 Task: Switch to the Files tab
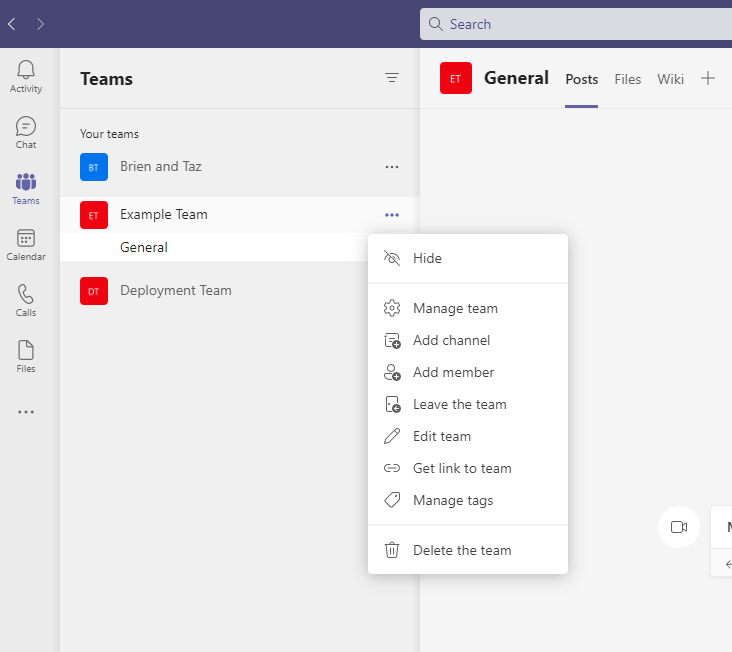click(627, 79)
